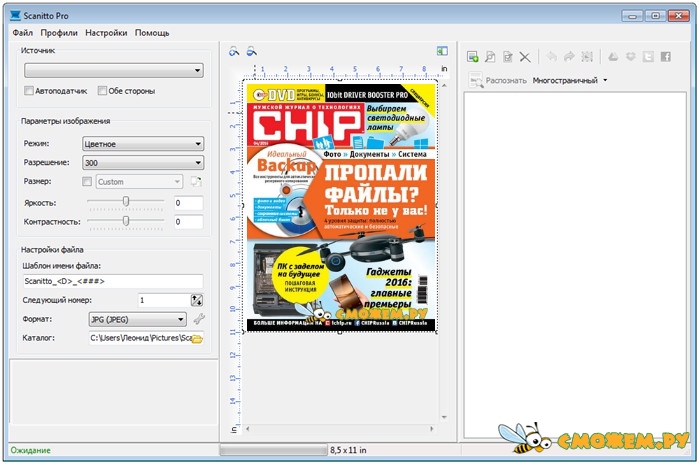Click the page size orientation icon

point(196,181)
